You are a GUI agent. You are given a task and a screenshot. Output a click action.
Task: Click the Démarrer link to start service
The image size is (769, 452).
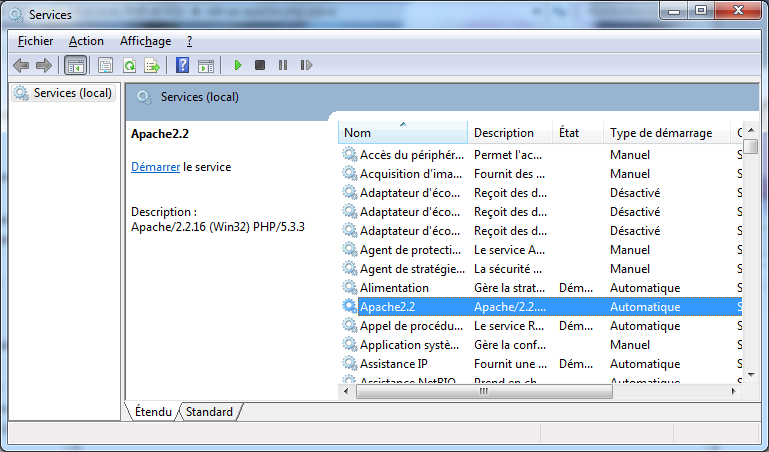pos(155,167)
